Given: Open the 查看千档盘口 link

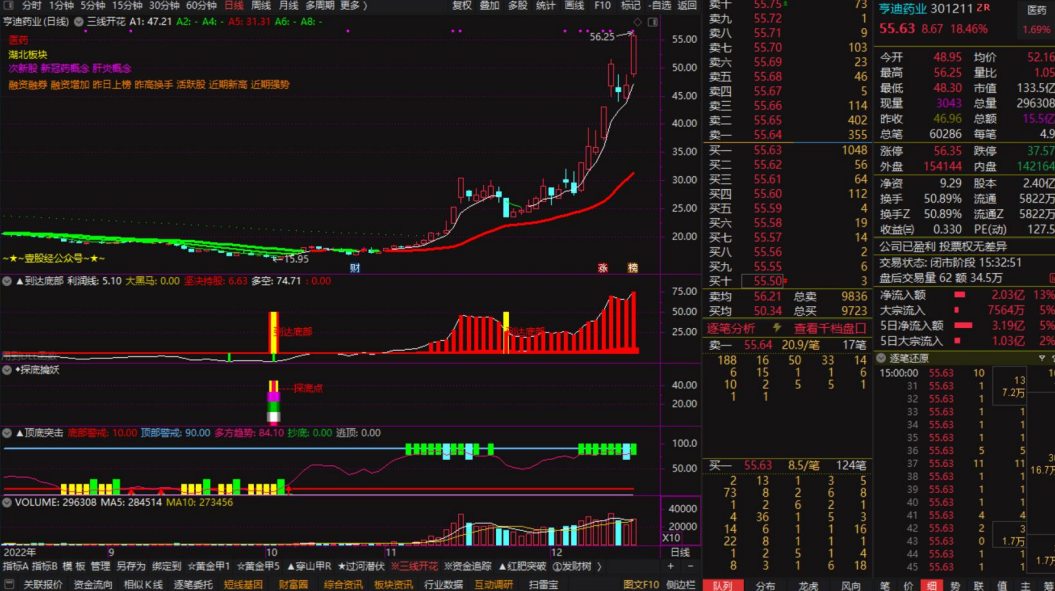Looking at the screenshot, I should [829, 328].
